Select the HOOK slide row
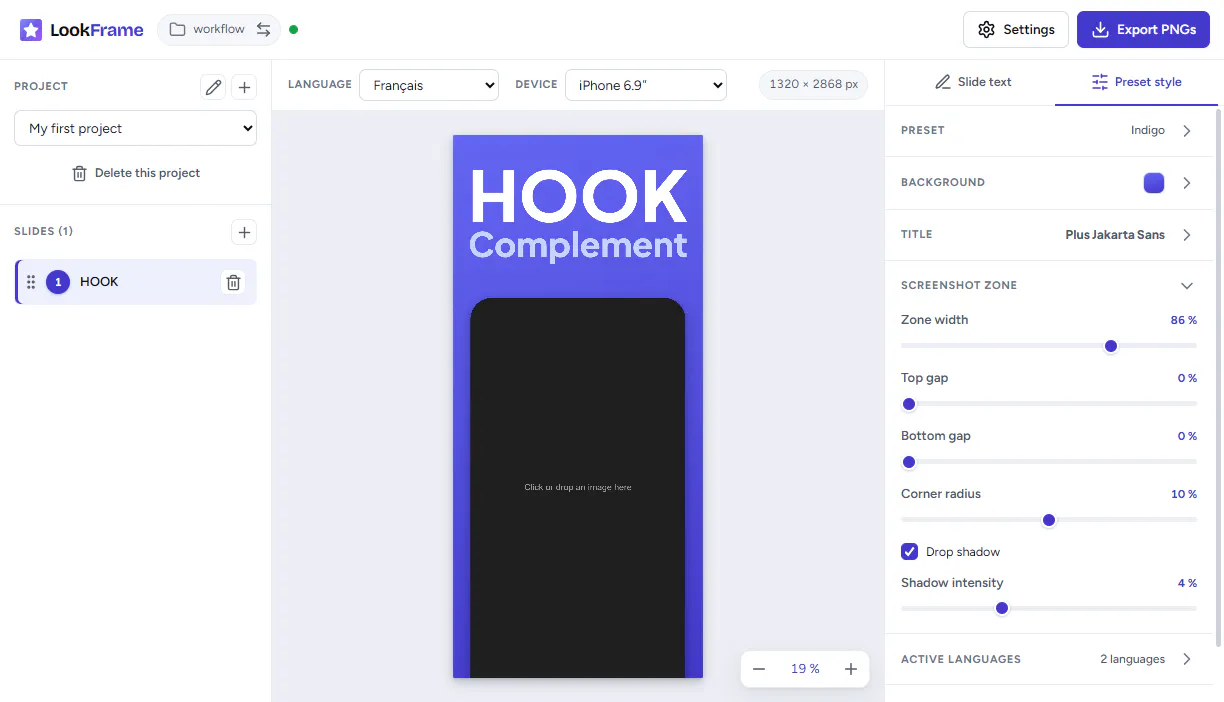The width and height of the screenshot is (1224, 702). tap(136, 282)
